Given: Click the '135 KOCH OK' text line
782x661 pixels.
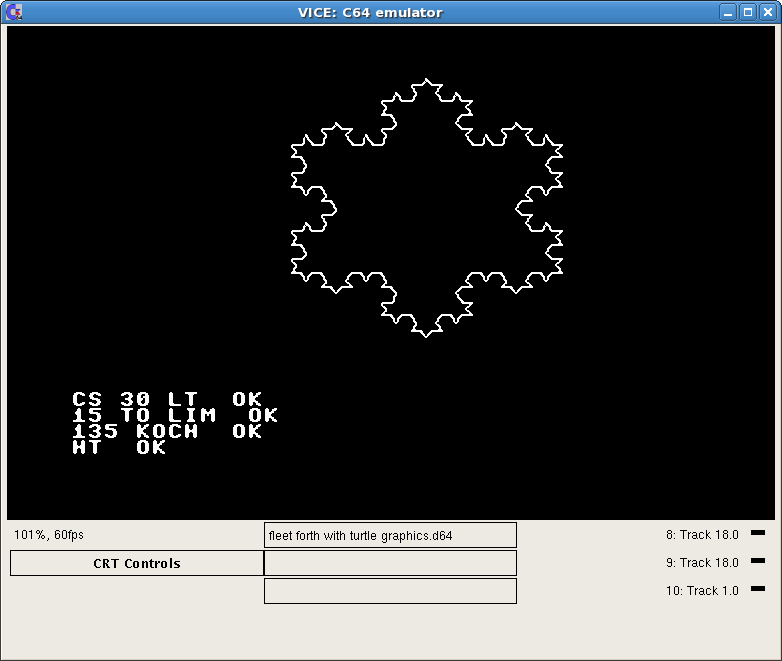Looking at the screenshot, I should click(167, 432).
